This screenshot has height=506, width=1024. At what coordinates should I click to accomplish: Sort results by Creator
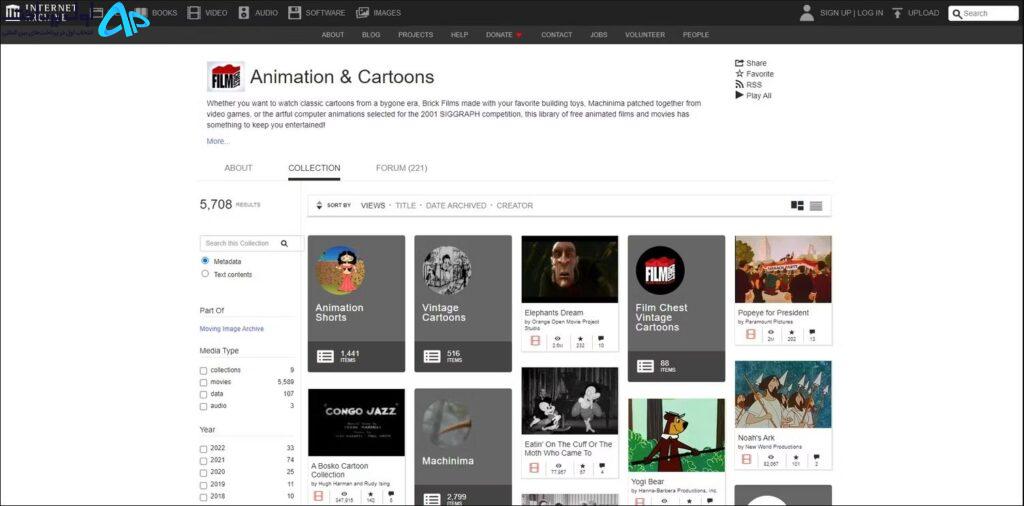(x=515, y=206)
